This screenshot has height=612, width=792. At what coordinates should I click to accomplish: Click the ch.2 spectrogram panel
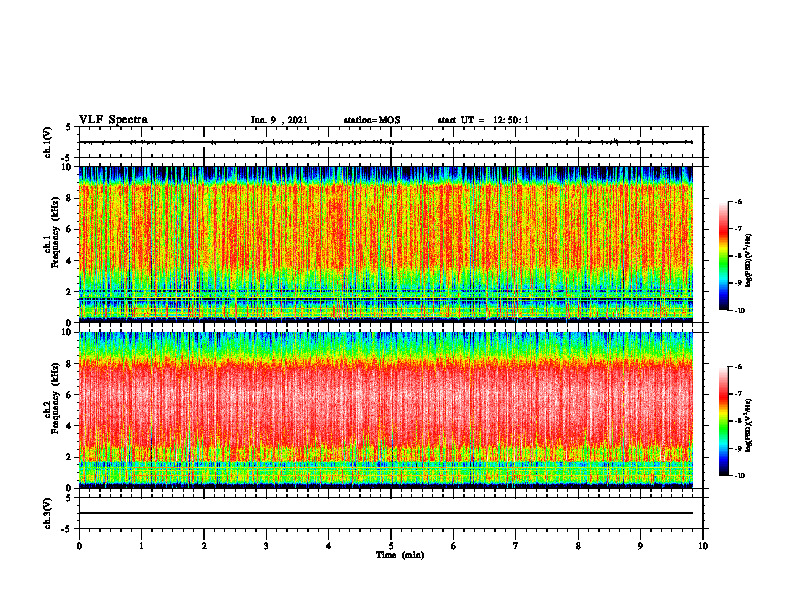(x=386, y=410)
